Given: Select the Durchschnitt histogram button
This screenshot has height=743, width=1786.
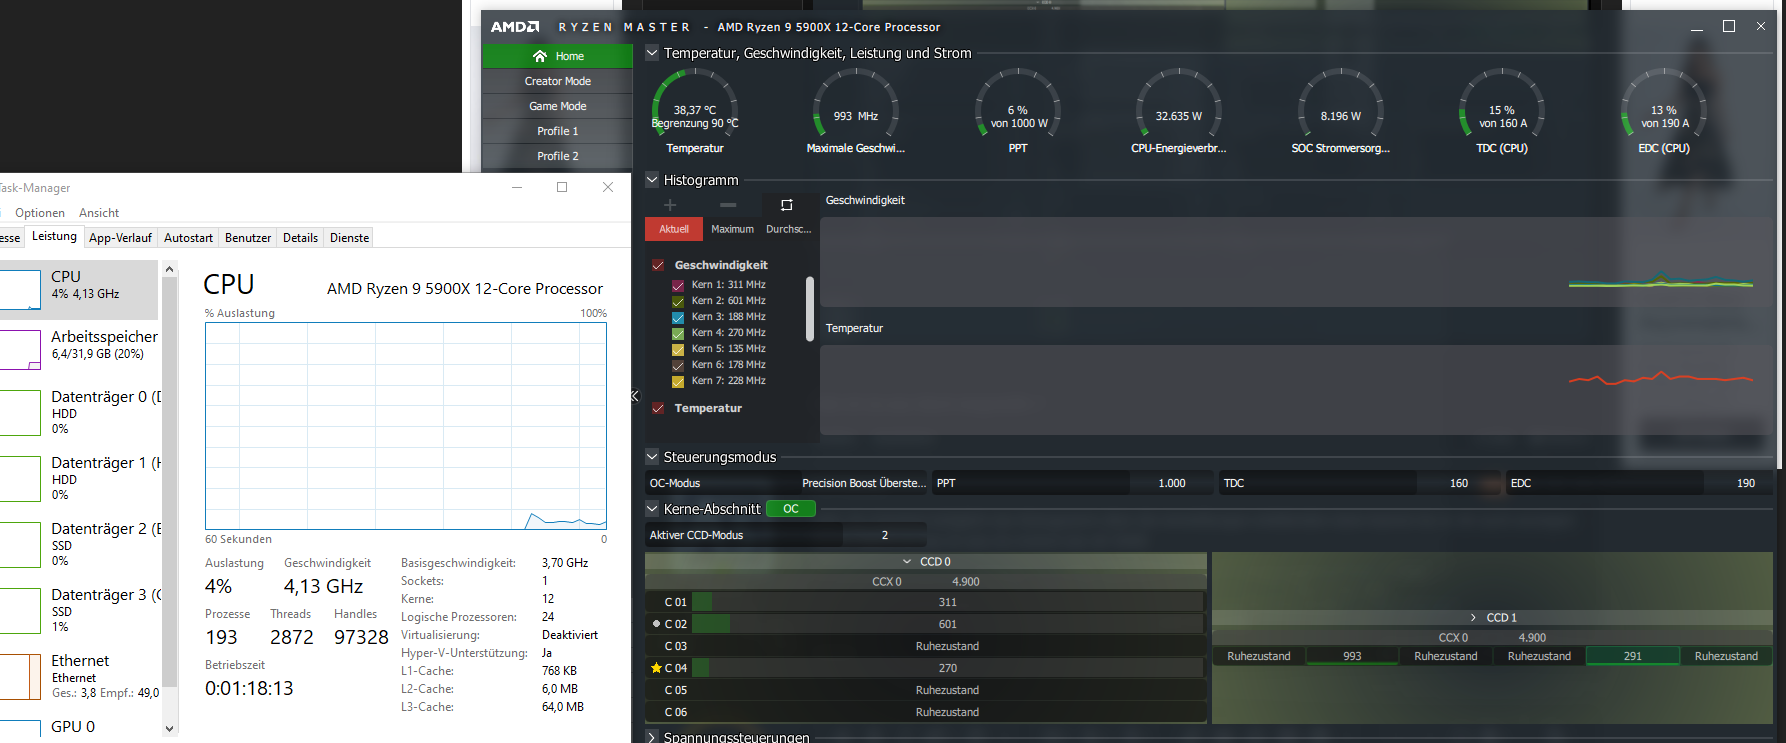Looking at the screenshot, I should coord(788,229).
